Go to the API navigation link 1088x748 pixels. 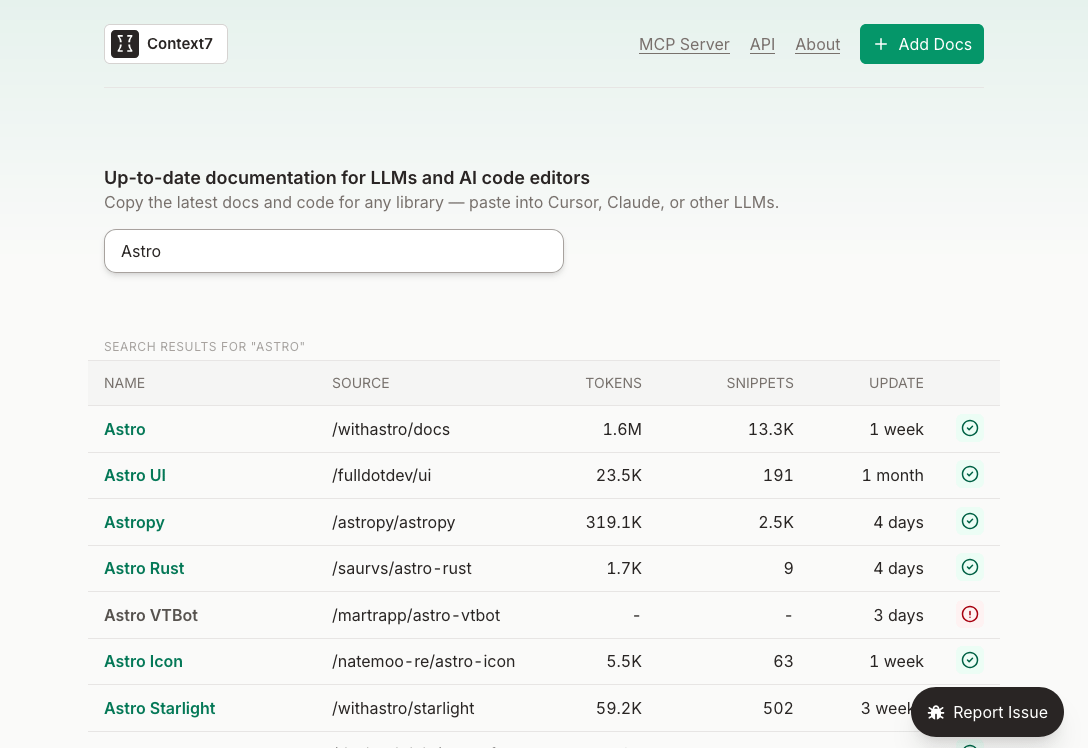pos(762,44)
